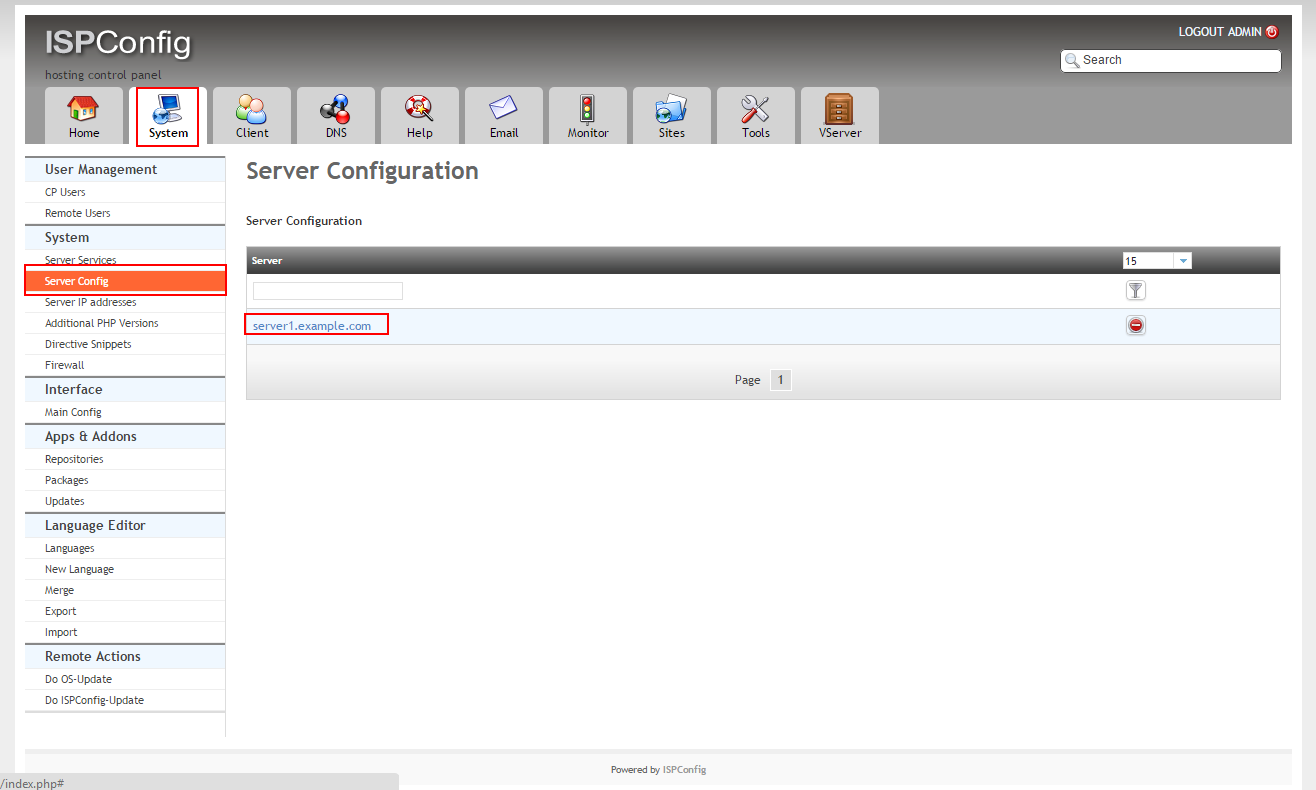
Task: Open Directive Snippets in the sidebar
Action: click(125, 344)
